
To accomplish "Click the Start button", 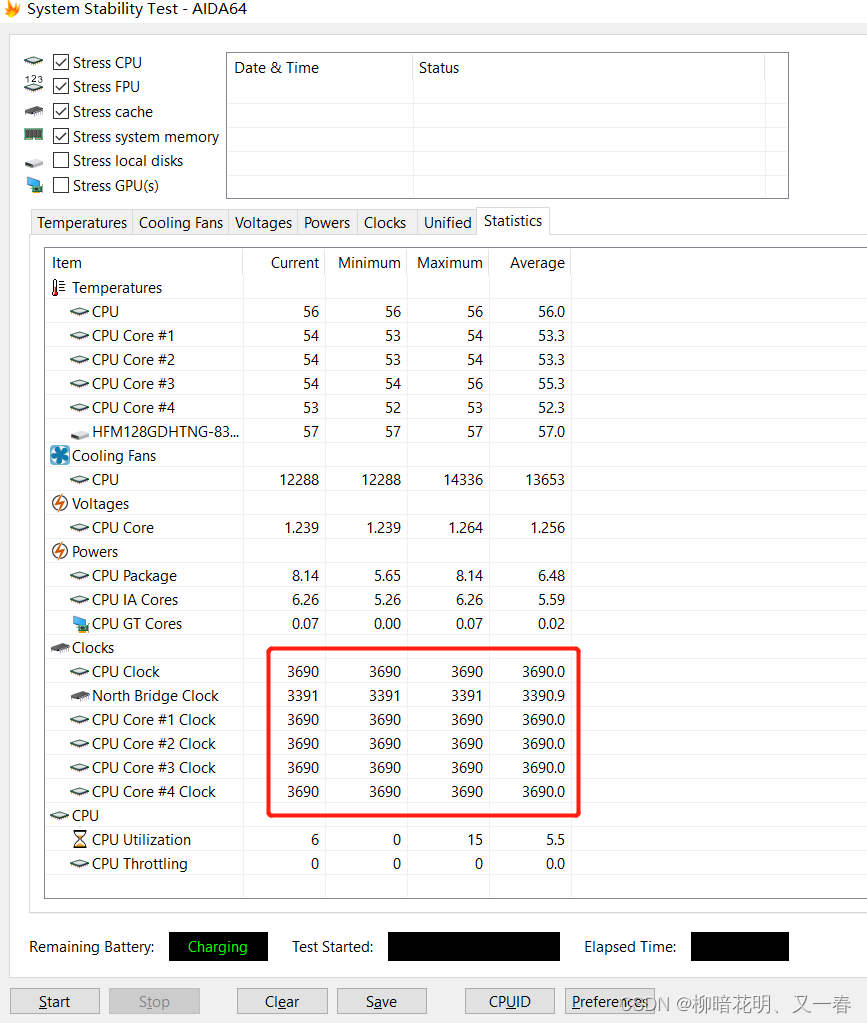I will (x=55, y=1001).
